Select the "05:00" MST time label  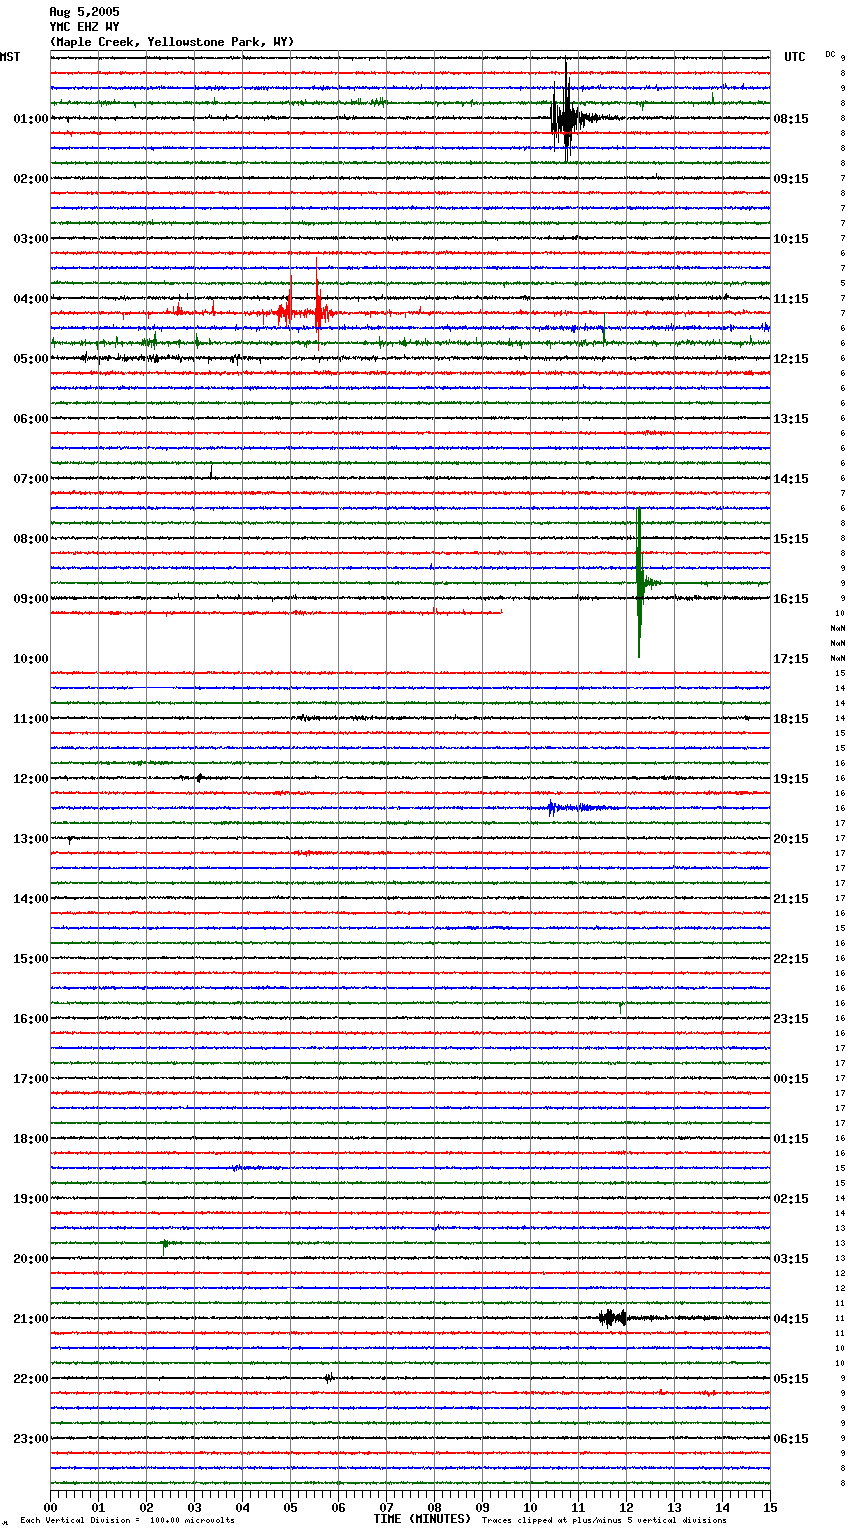(31, 359)
